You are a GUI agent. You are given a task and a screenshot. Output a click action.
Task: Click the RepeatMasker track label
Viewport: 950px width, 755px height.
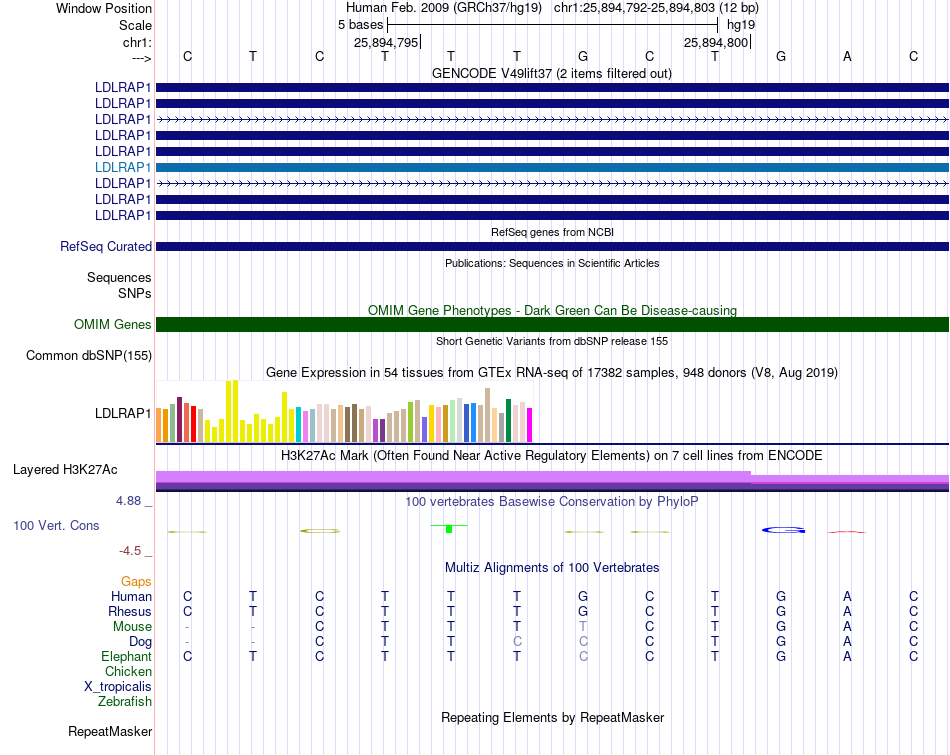110,732
